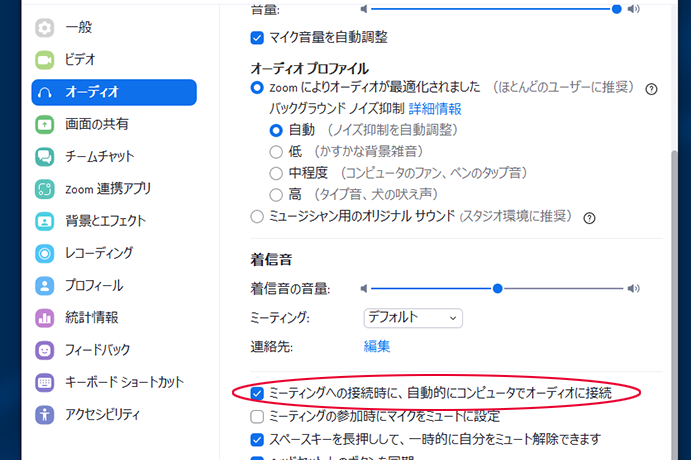Click help icon next to Zoom optimized audio

tap(651, 89)
